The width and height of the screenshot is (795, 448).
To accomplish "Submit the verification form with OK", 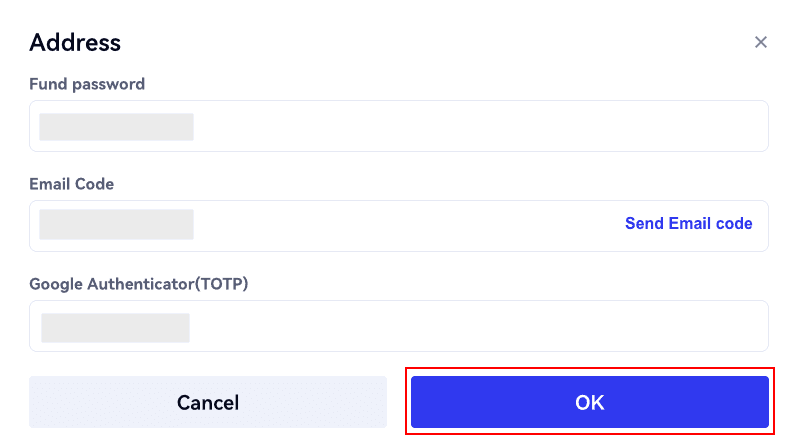I will coord(589,402).
